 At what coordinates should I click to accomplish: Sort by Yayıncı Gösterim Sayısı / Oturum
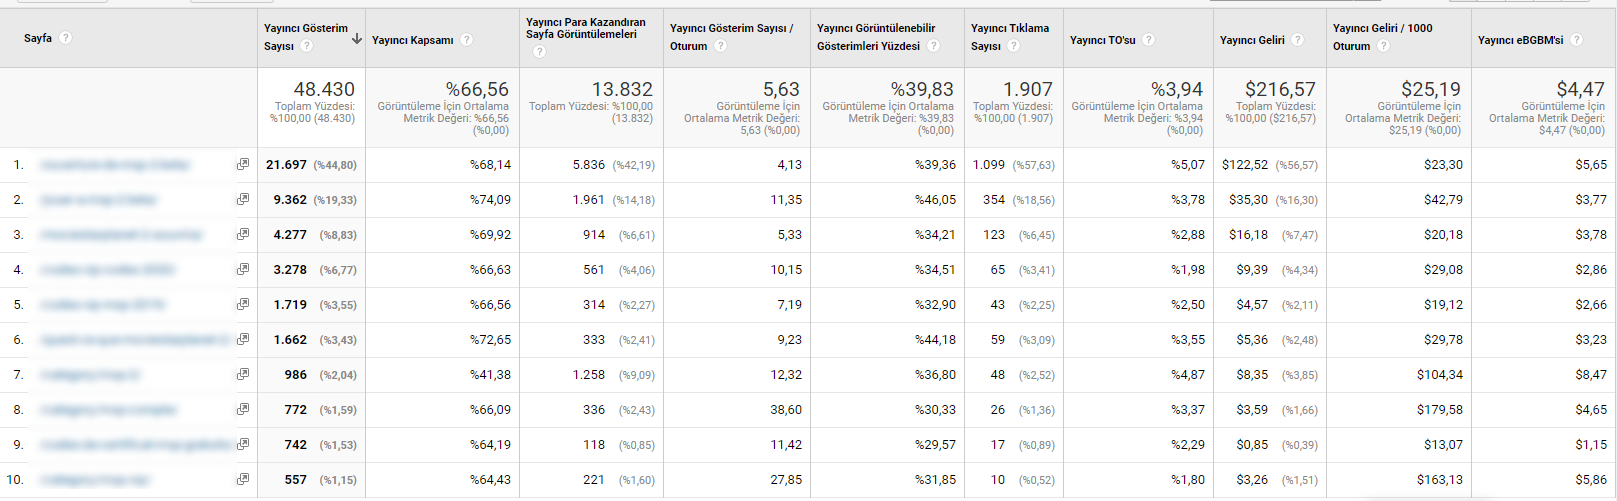[x=731, y=37]
